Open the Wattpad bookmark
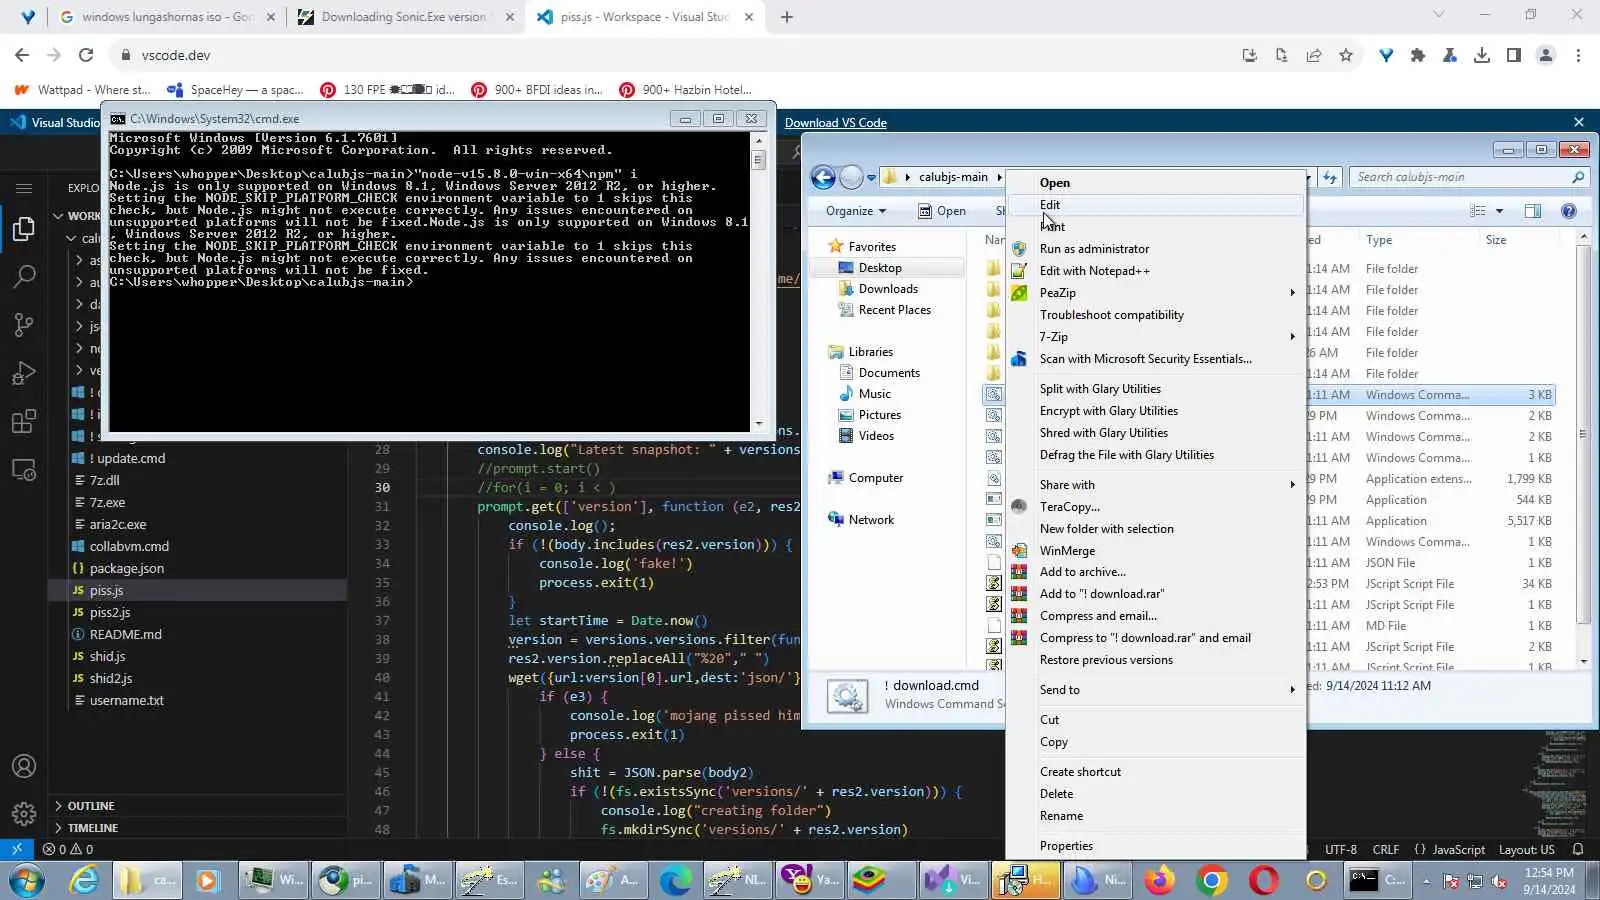Viewport: 1600px width, 900px height. tap(83, 90)
